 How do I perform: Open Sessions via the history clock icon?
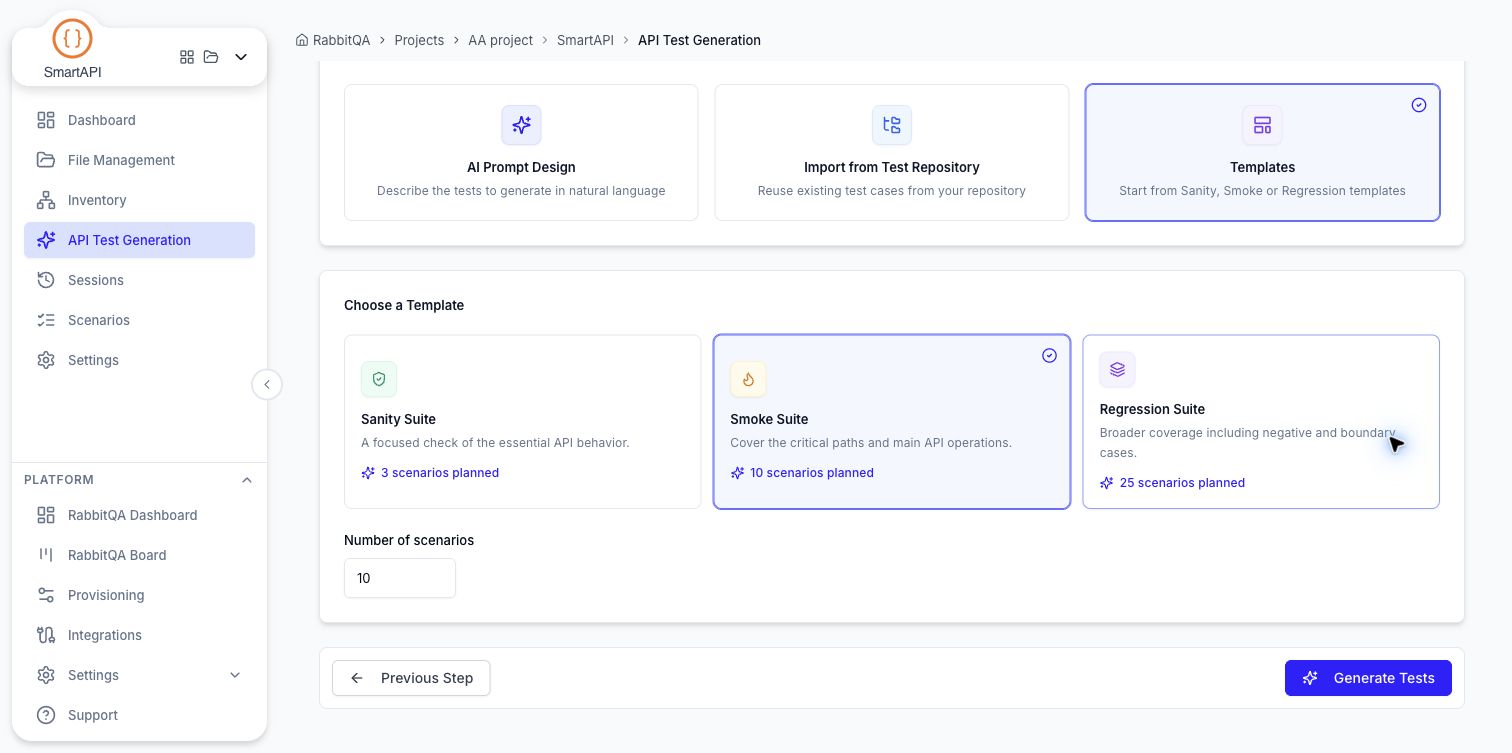pos(46,280)
